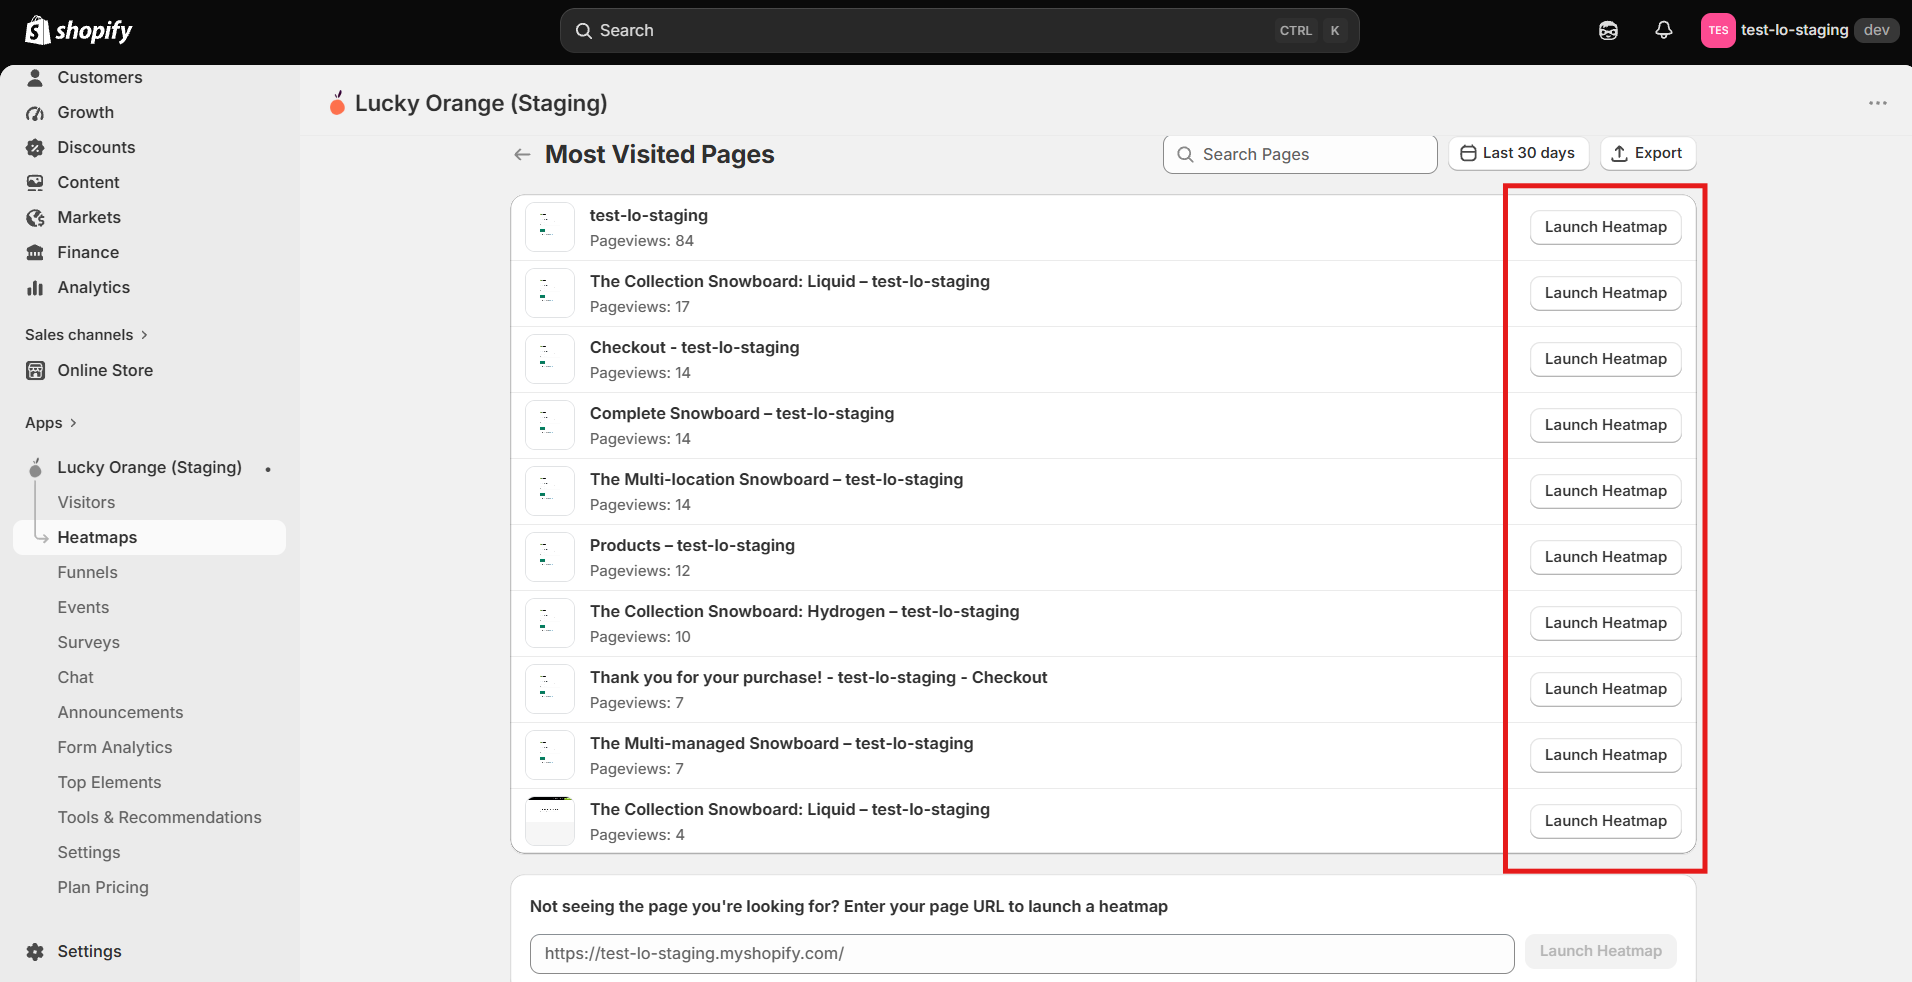Image resolution: width=1912 pixels, height=982 pixels.
Task: Open Top Elements
Action: [109, 782]
